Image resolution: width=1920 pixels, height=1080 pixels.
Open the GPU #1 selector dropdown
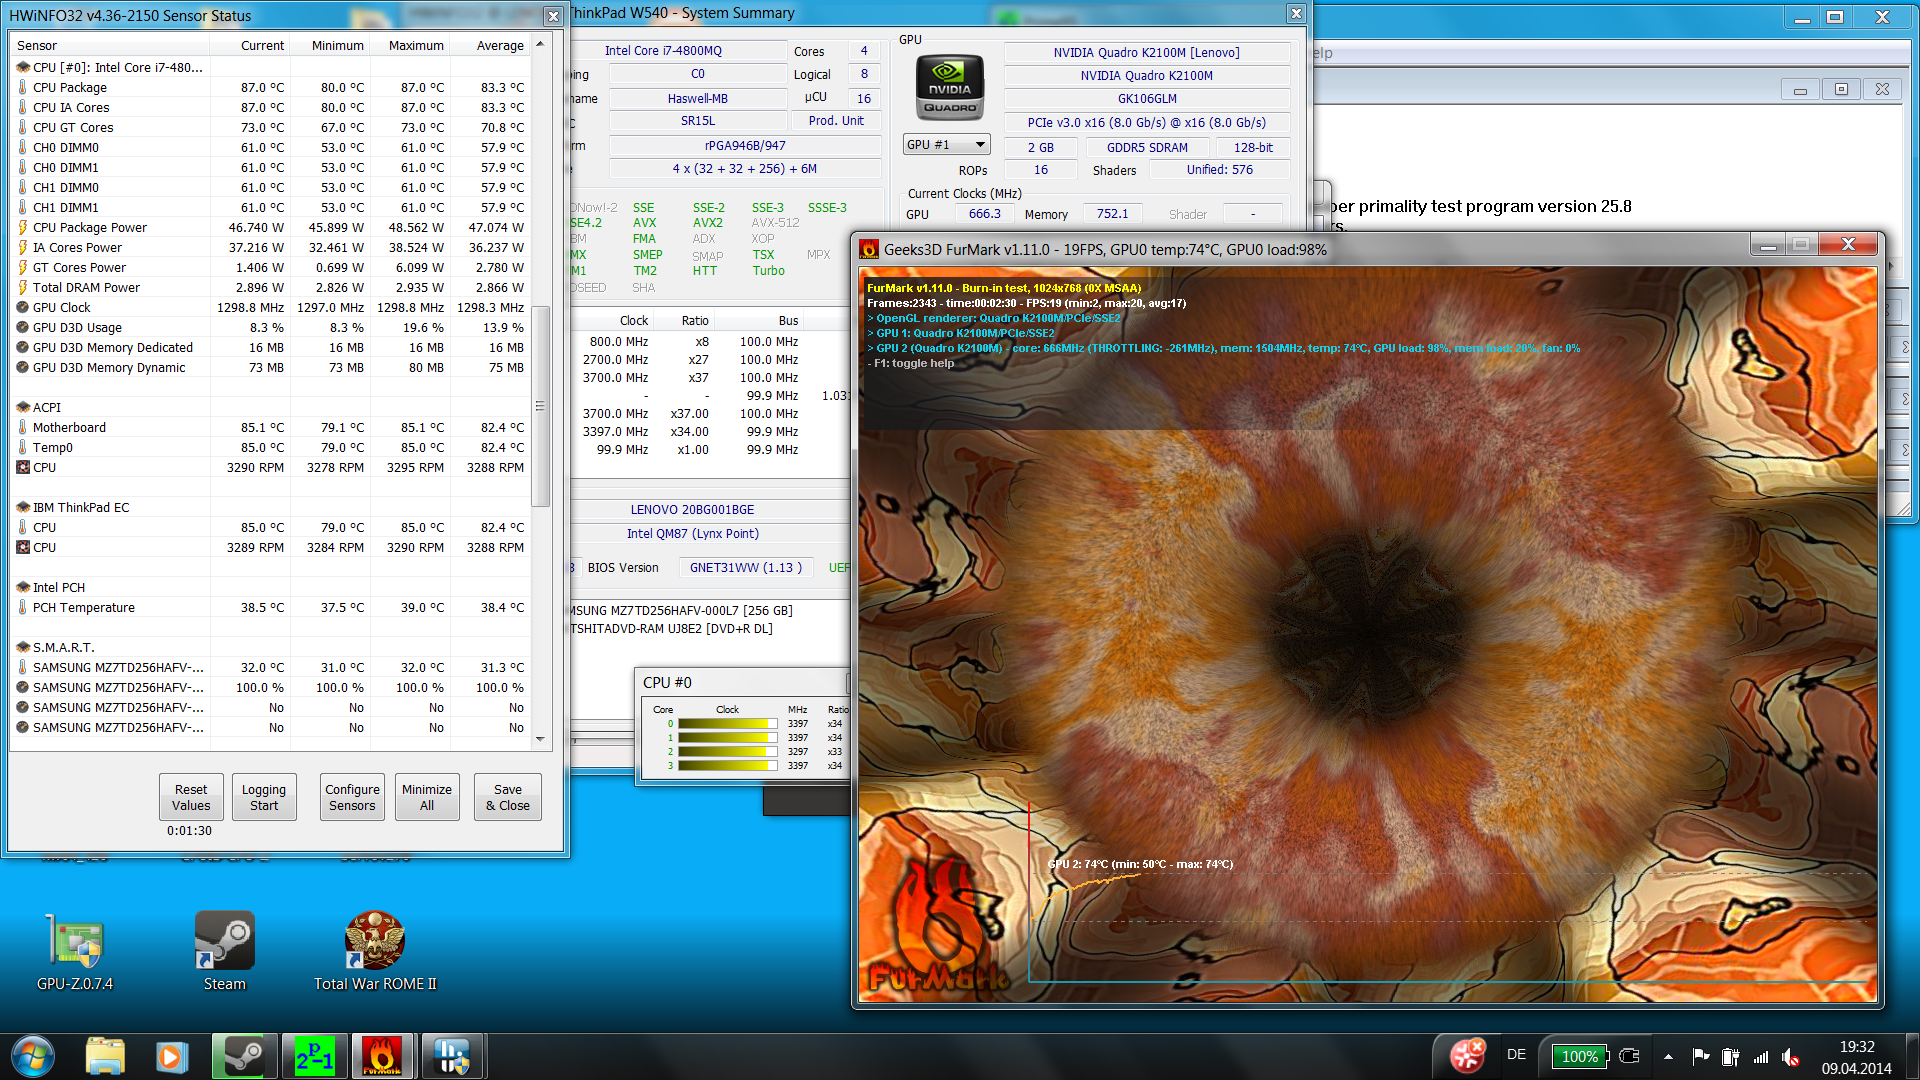tap(946, 145)
